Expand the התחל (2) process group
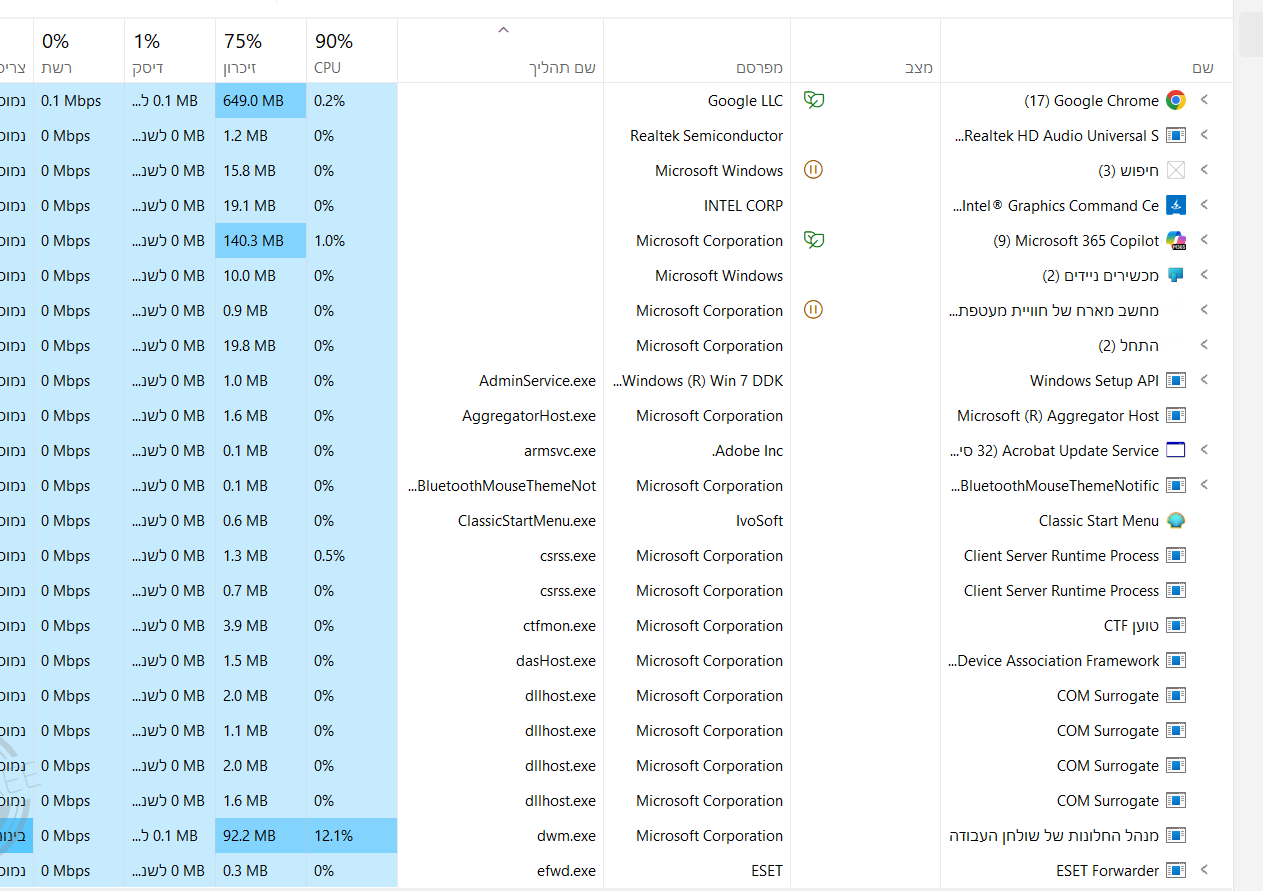Image resolution: width=1263 pixels, height=891 pixels. pos(1204,345)
